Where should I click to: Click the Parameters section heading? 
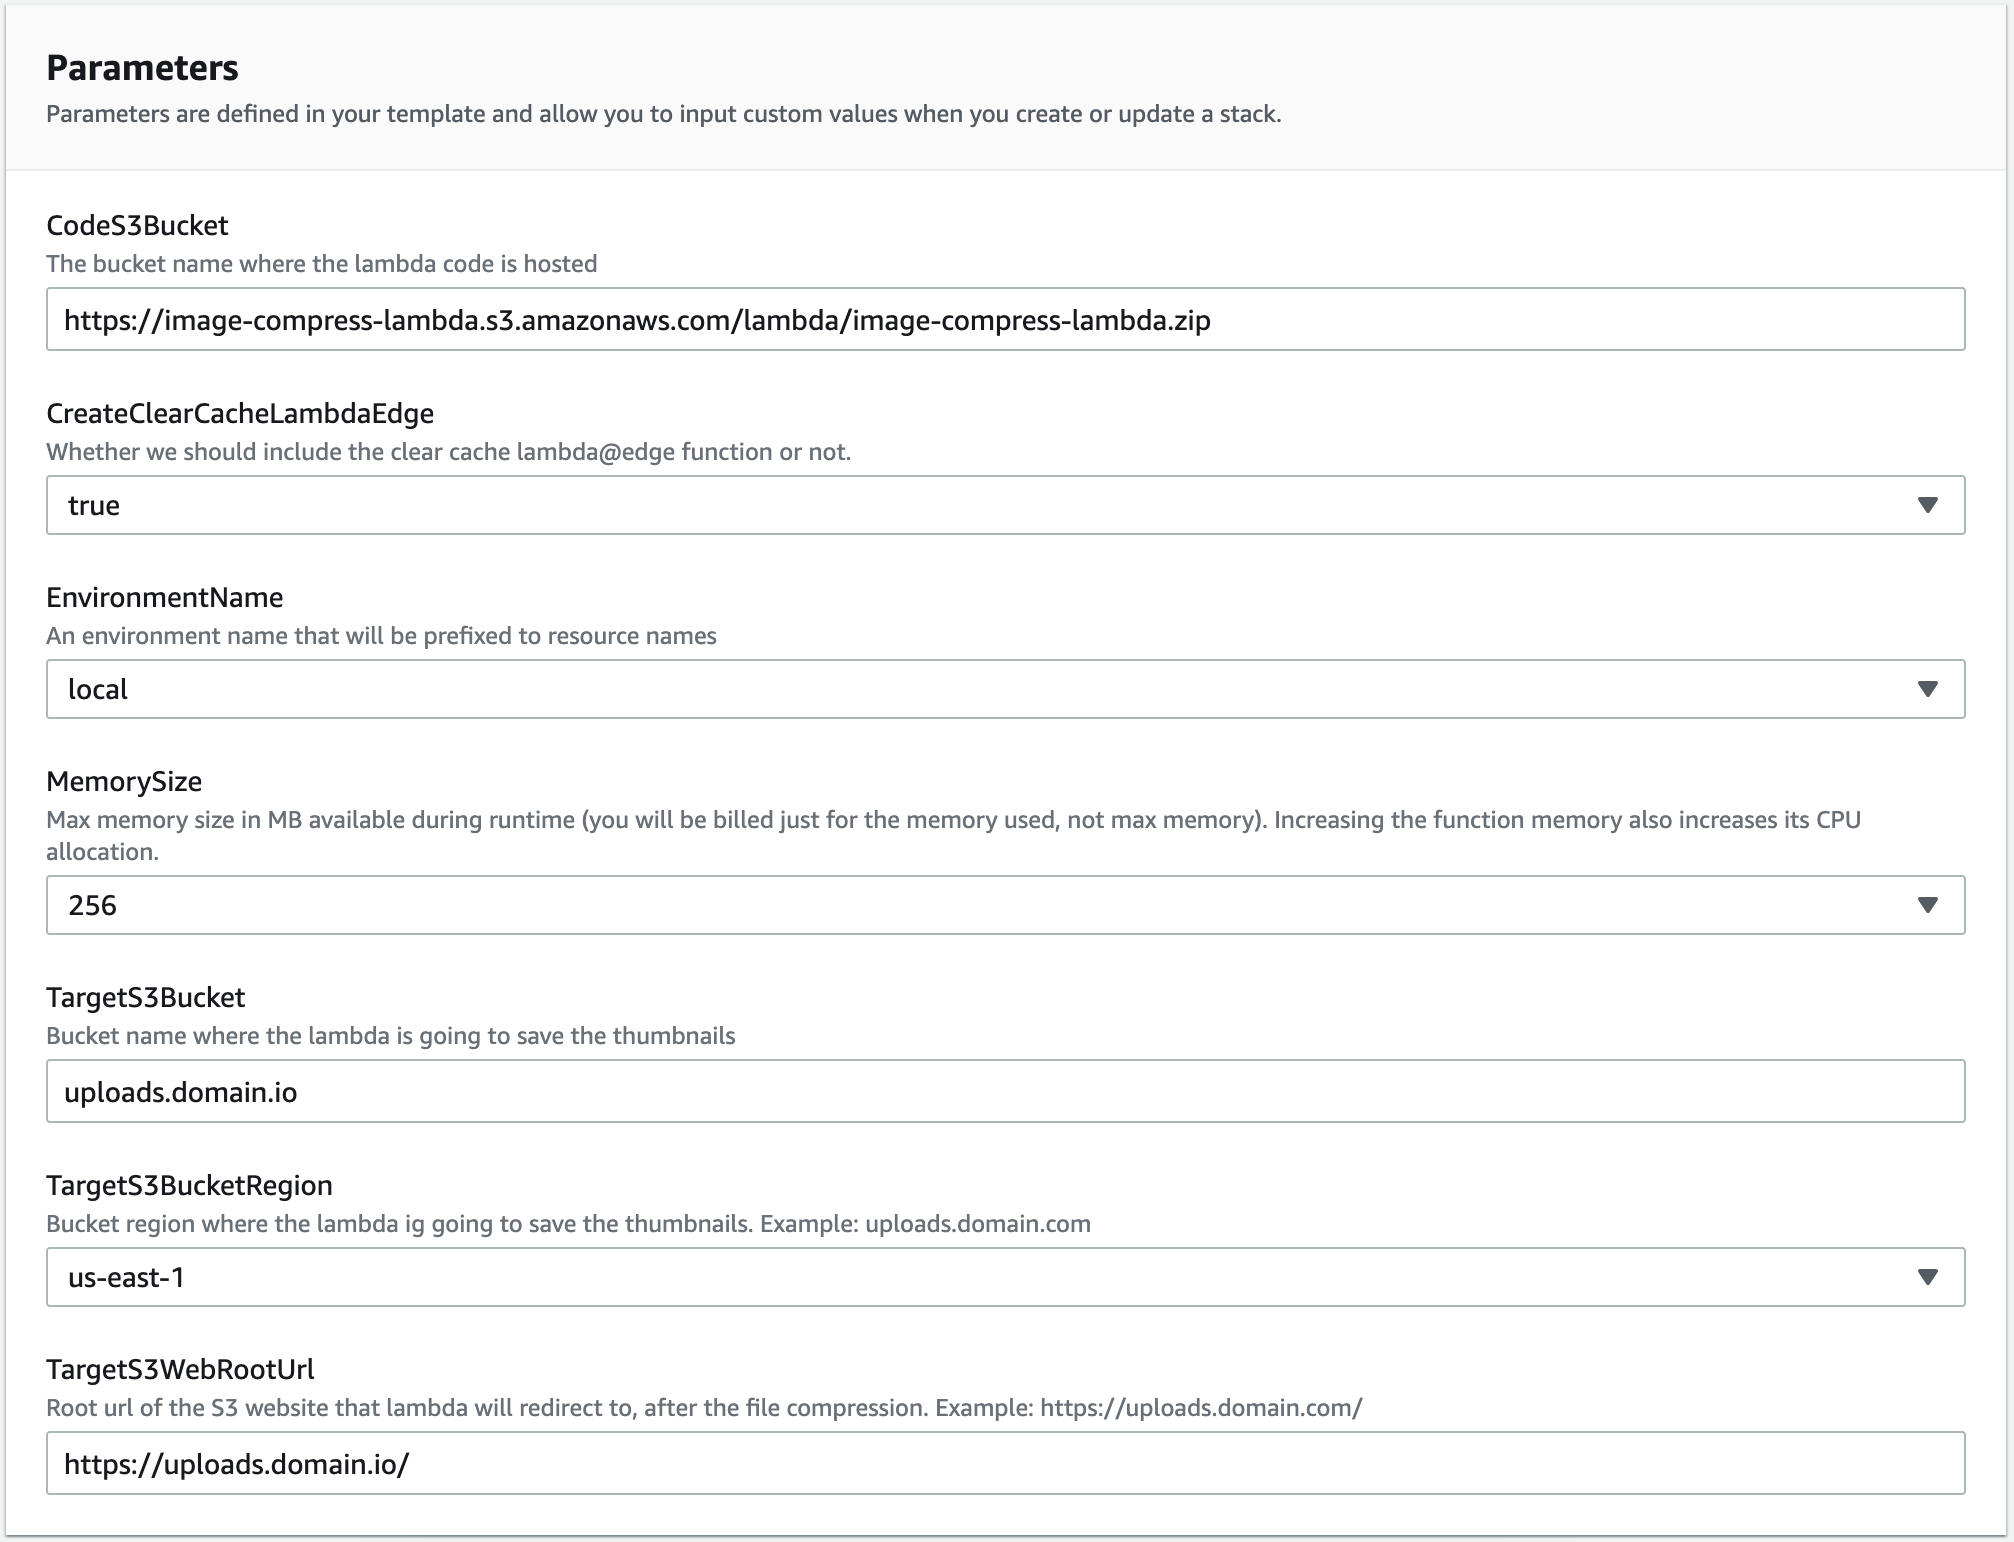click(x=142, y=68)
